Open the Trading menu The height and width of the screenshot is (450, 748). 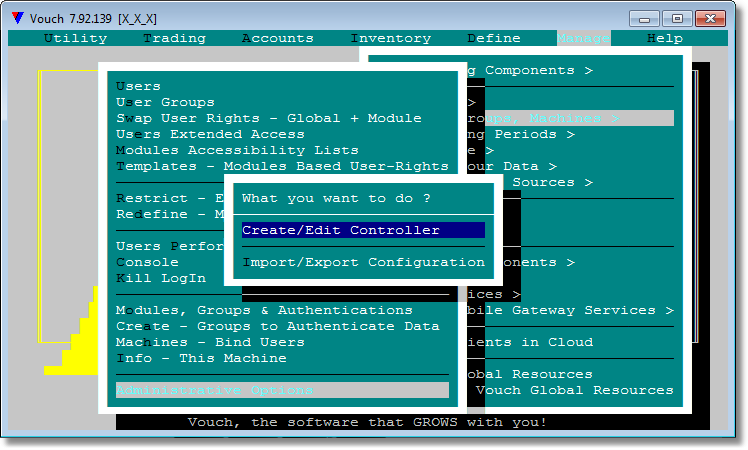pos(175,38)
